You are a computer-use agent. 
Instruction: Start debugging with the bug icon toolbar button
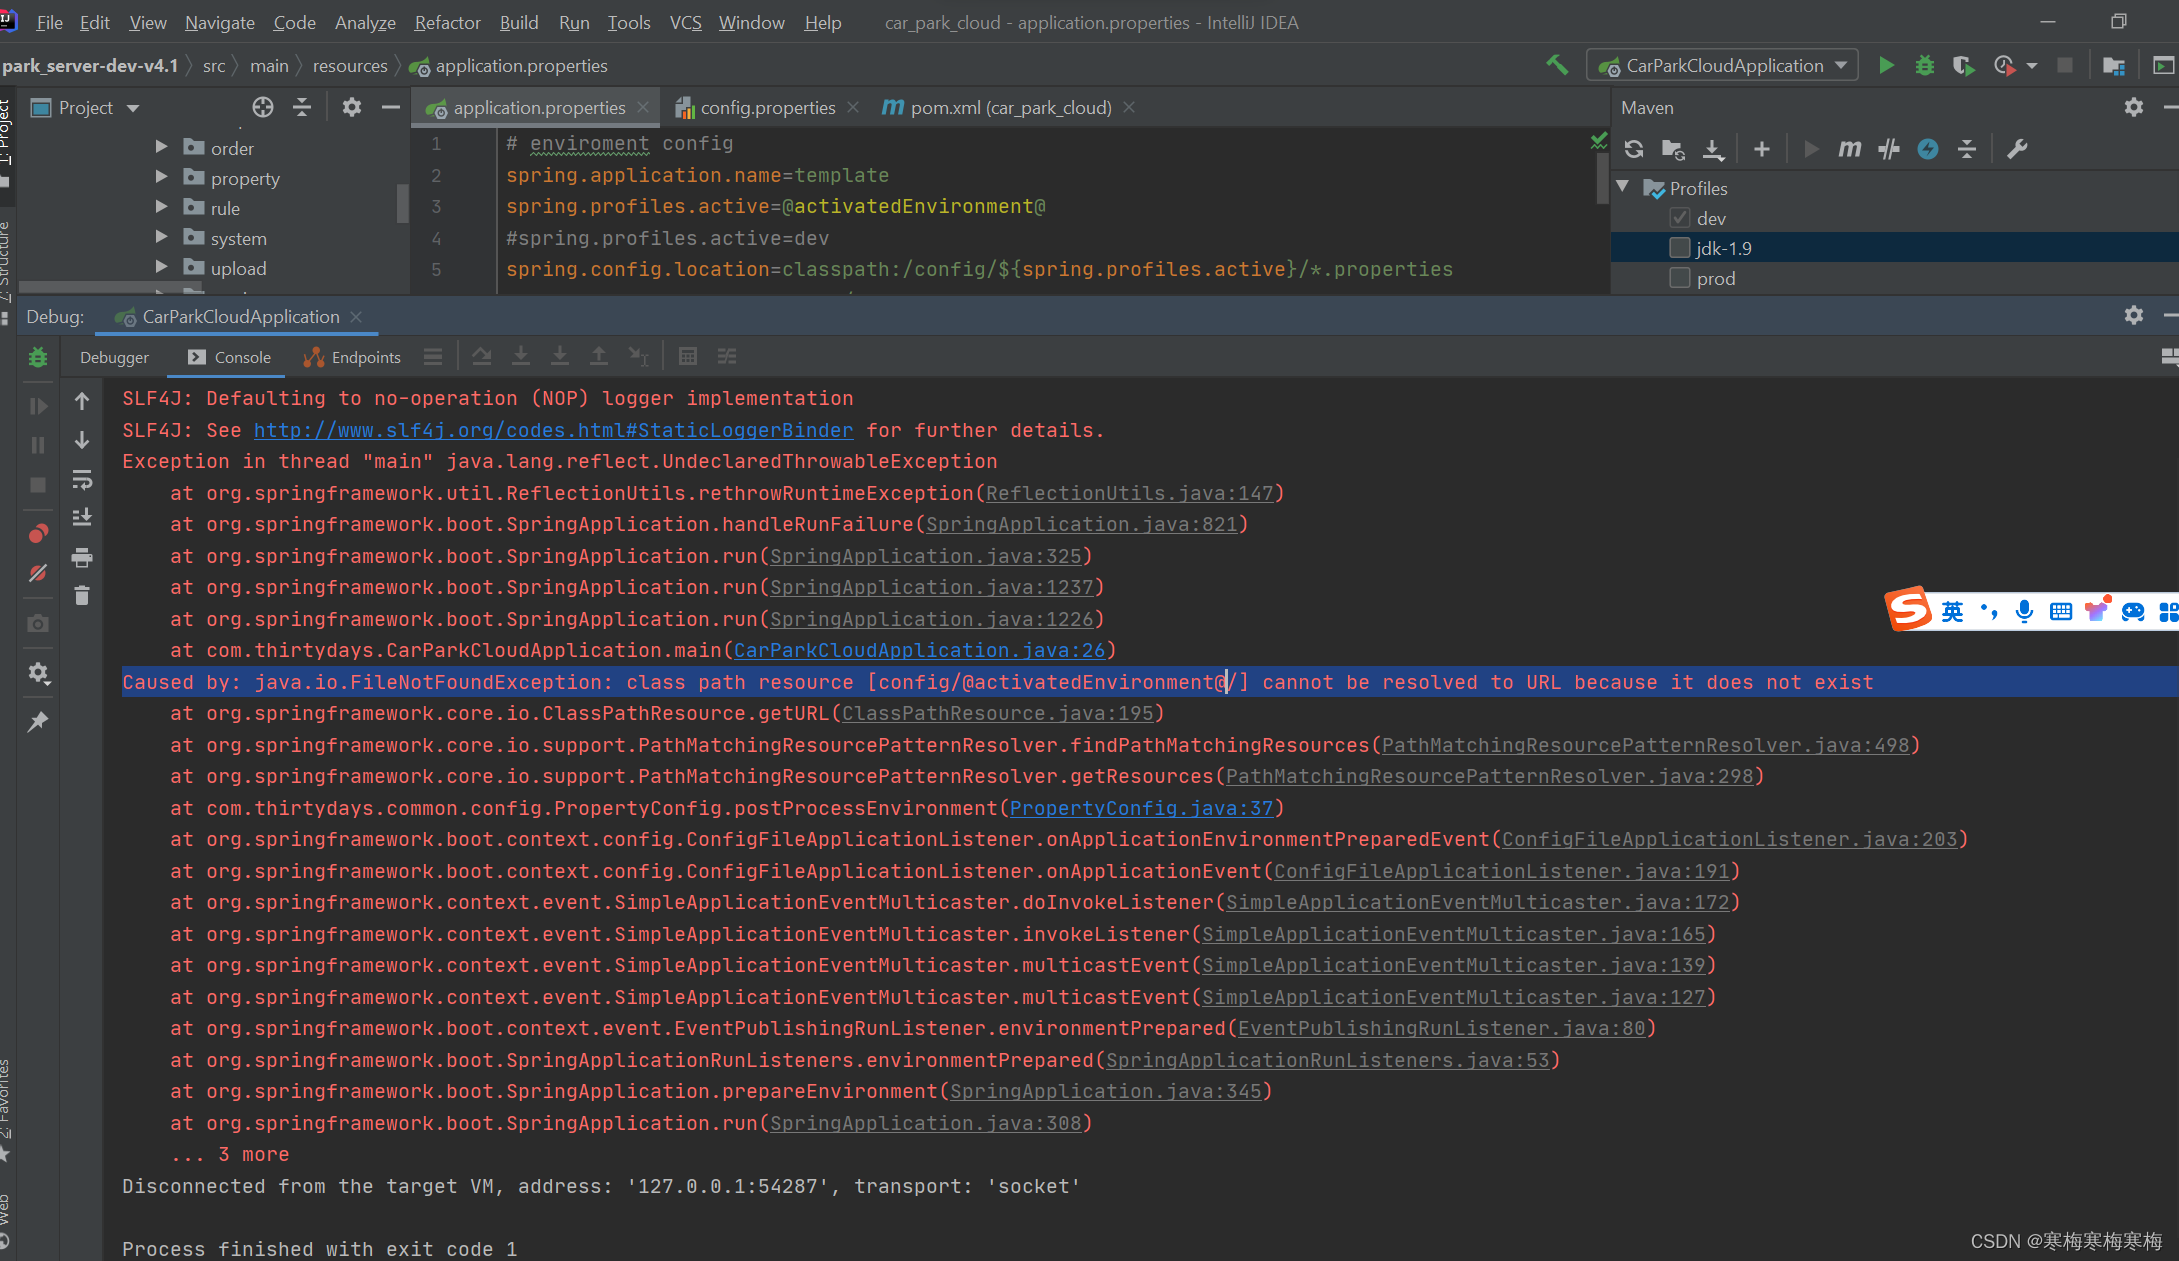(1923, 65)
